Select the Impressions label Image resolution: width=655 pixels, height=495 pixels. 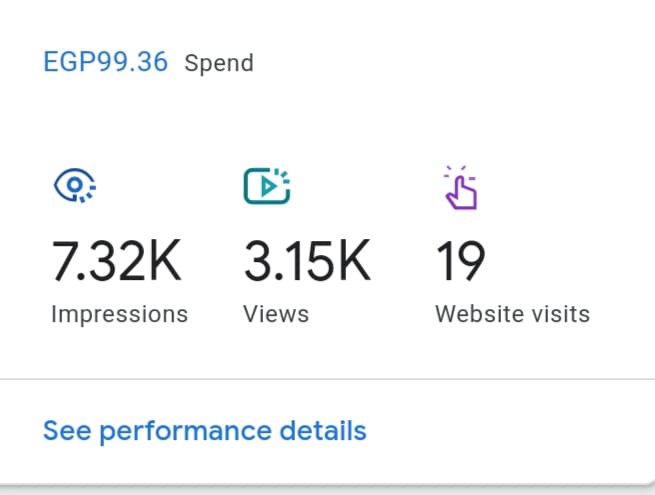(x=119, y=314)
